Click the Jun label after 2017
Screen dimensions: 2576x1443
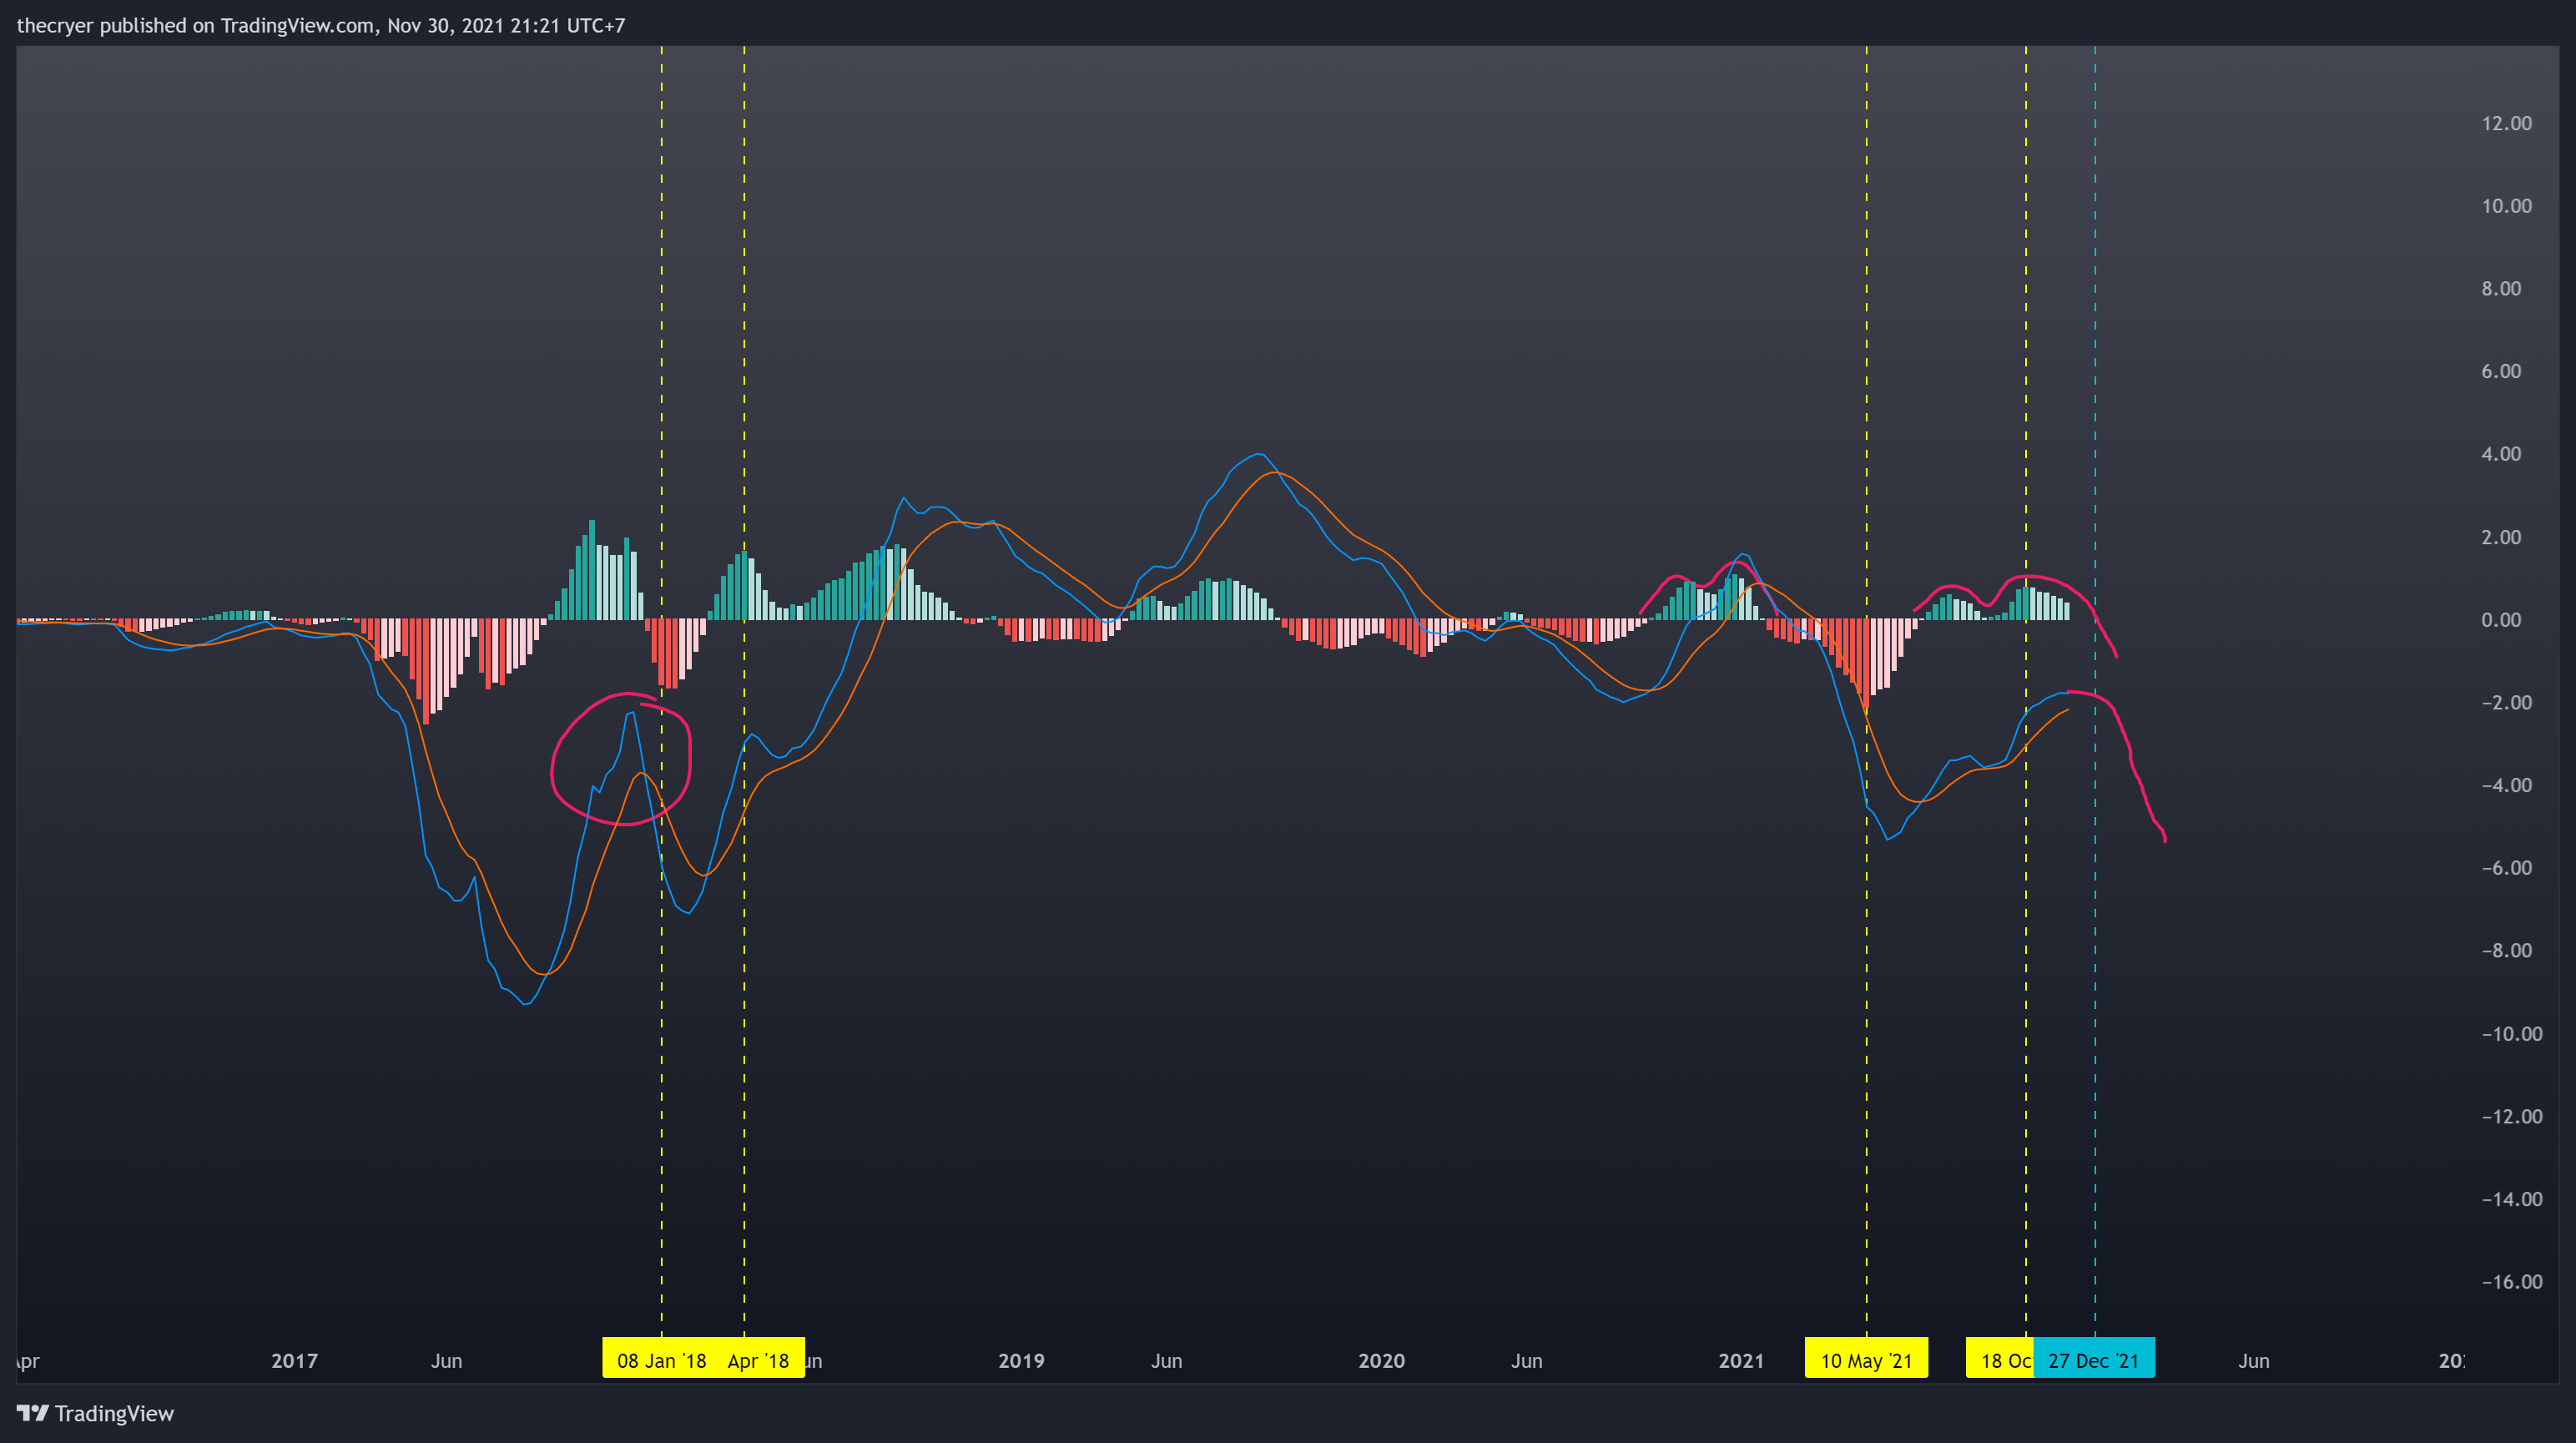pos(446,1361)
